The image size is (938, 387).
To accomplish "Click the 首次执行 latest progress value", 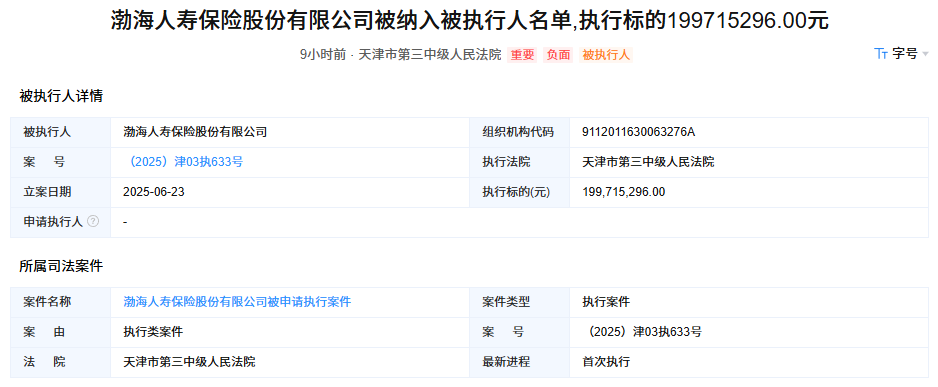I will pyautogui.click(x=606, y=362).
